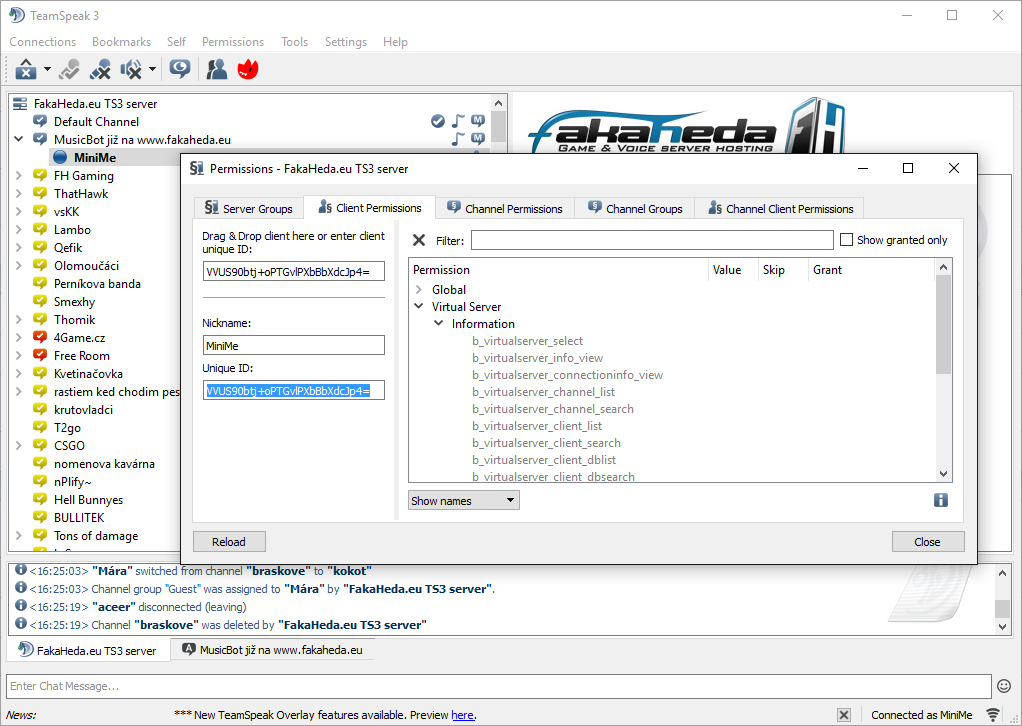Viewport: 1022px width, 726px height.
Task: Click the Enter Chat Message input box
Action: point(499,686)
